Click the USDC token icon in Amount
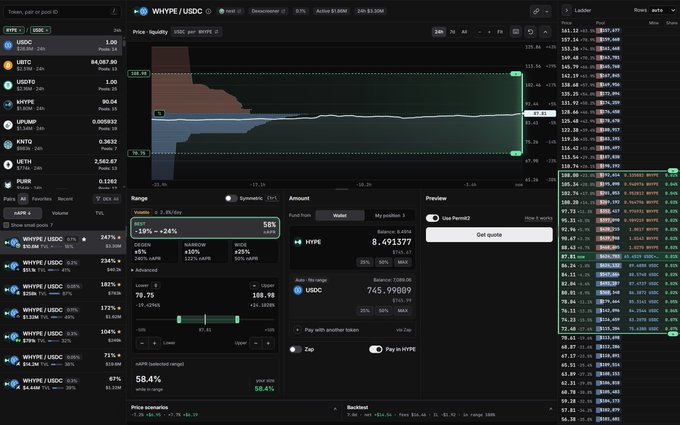Image resolution: width=680 pixels, height=425 pixels. [x=298, y=290]
